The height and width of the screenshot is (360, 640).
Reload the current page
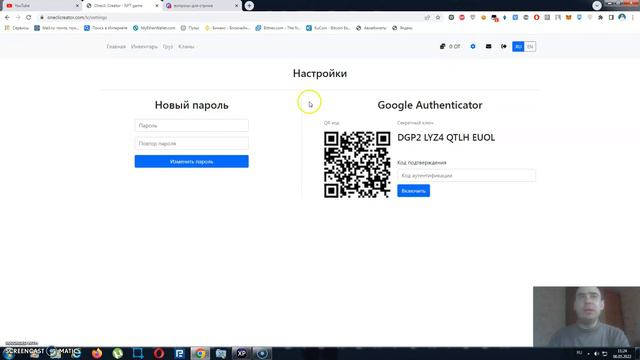tap(29, 18)
